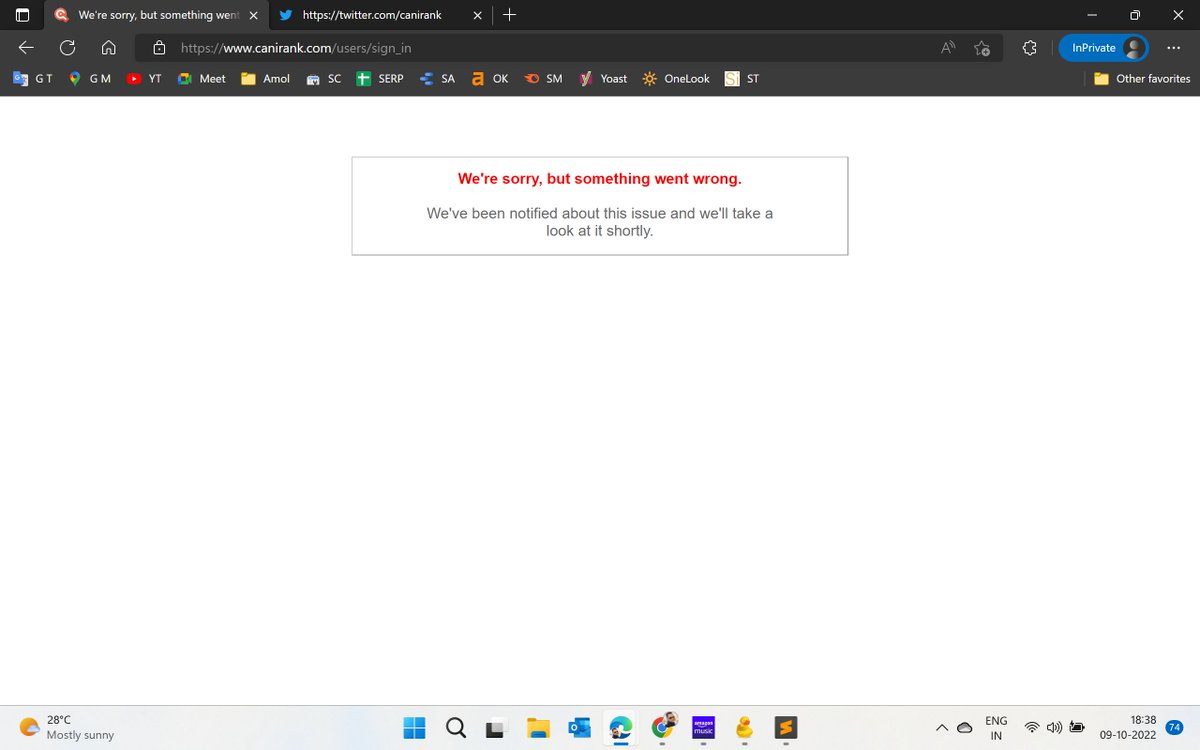
Task: Open File Explorer from taskbar
Action: click(x=539, y=727)
